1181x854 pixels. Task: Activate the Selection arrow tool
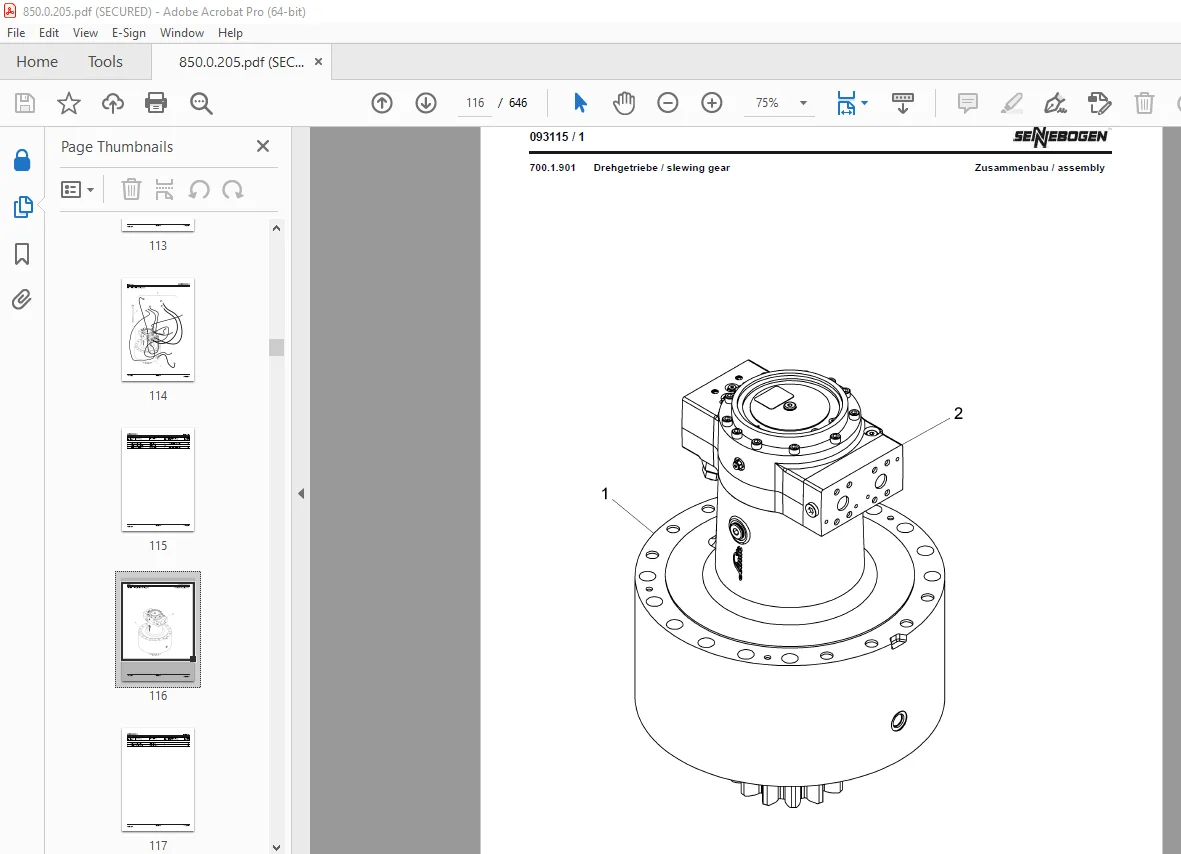[x=580, y=103]
